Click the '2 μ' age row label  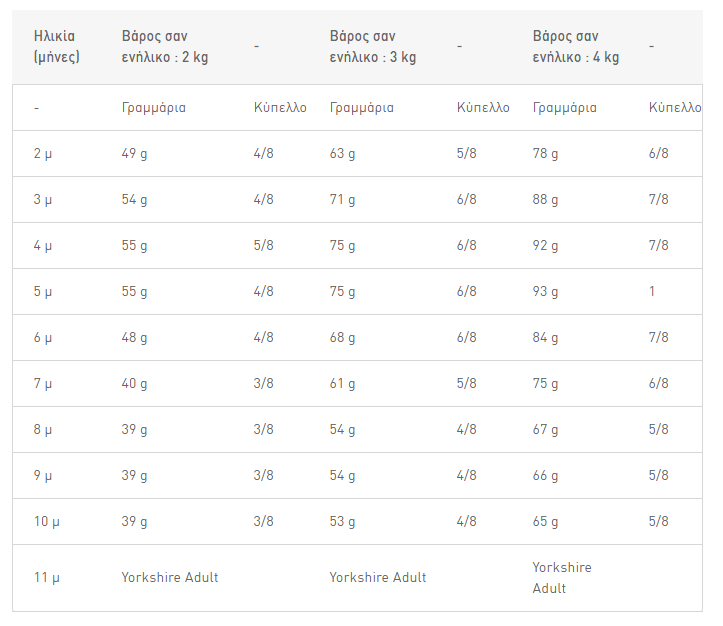(42, 153)
